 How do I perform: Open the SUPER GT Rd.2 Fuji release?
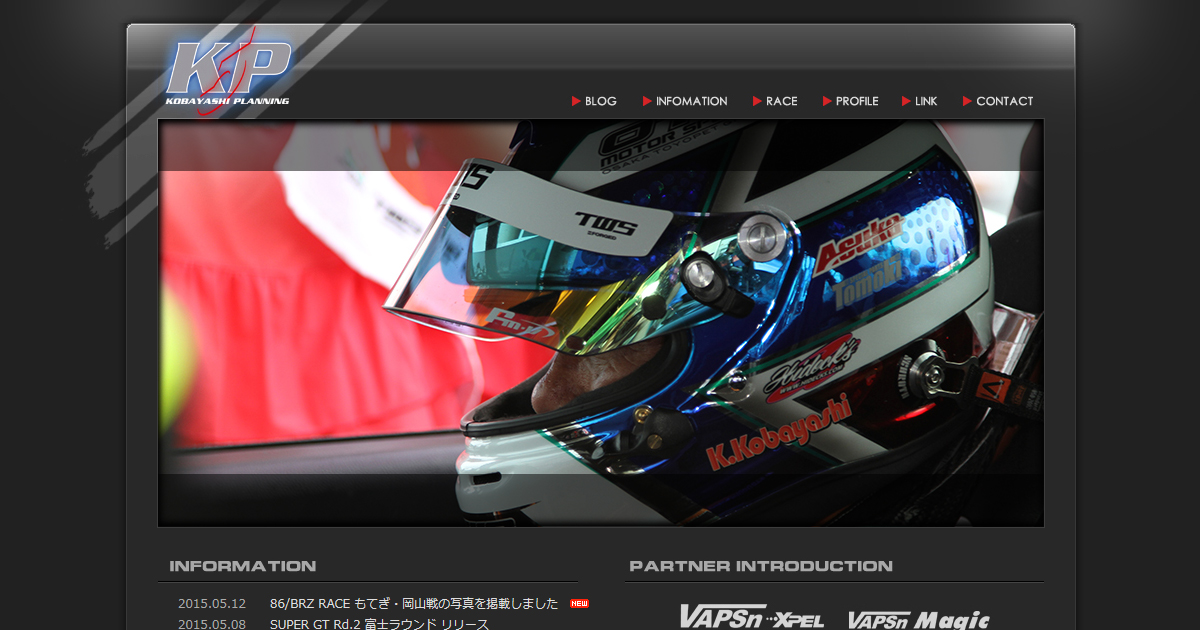coord(379,624)
